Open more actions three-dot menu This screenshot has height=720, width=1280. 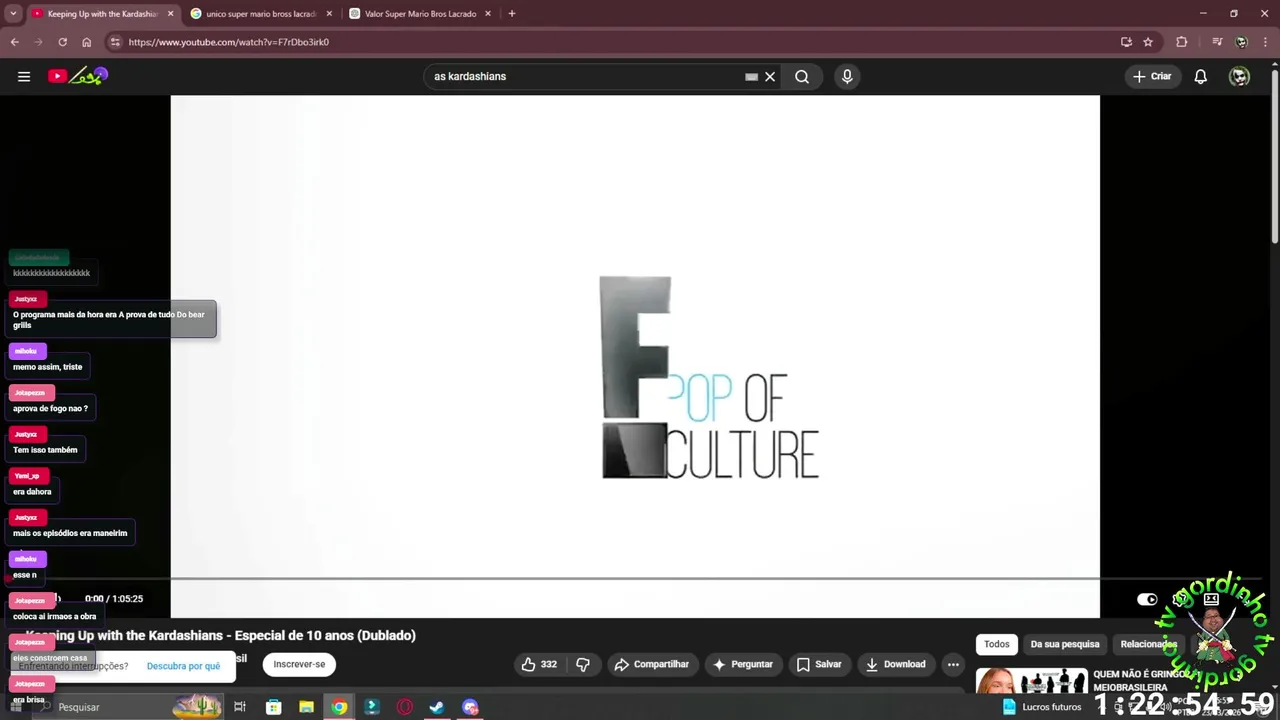(x=953, y=664)
